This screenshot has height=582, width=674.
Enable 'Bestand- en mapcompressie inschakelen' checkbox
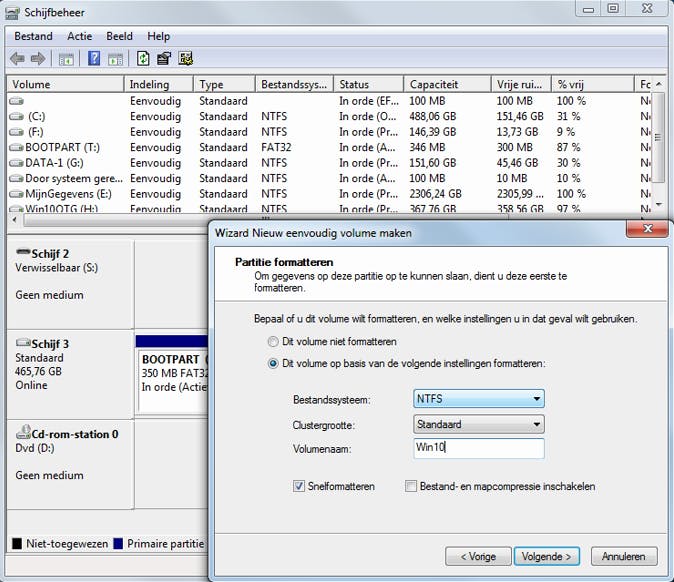pos(411,486)
